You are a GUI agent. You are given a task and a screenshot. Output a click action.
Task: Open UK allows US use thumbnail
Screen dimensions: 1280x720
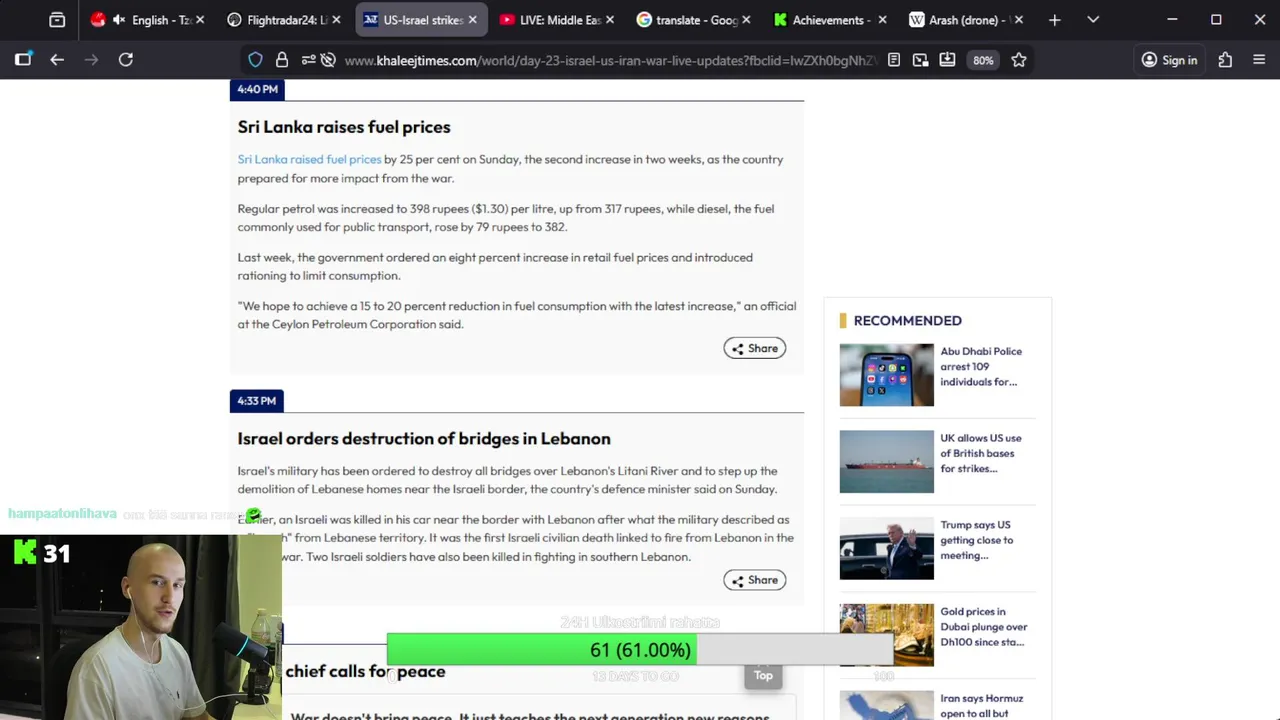point(886,462)
